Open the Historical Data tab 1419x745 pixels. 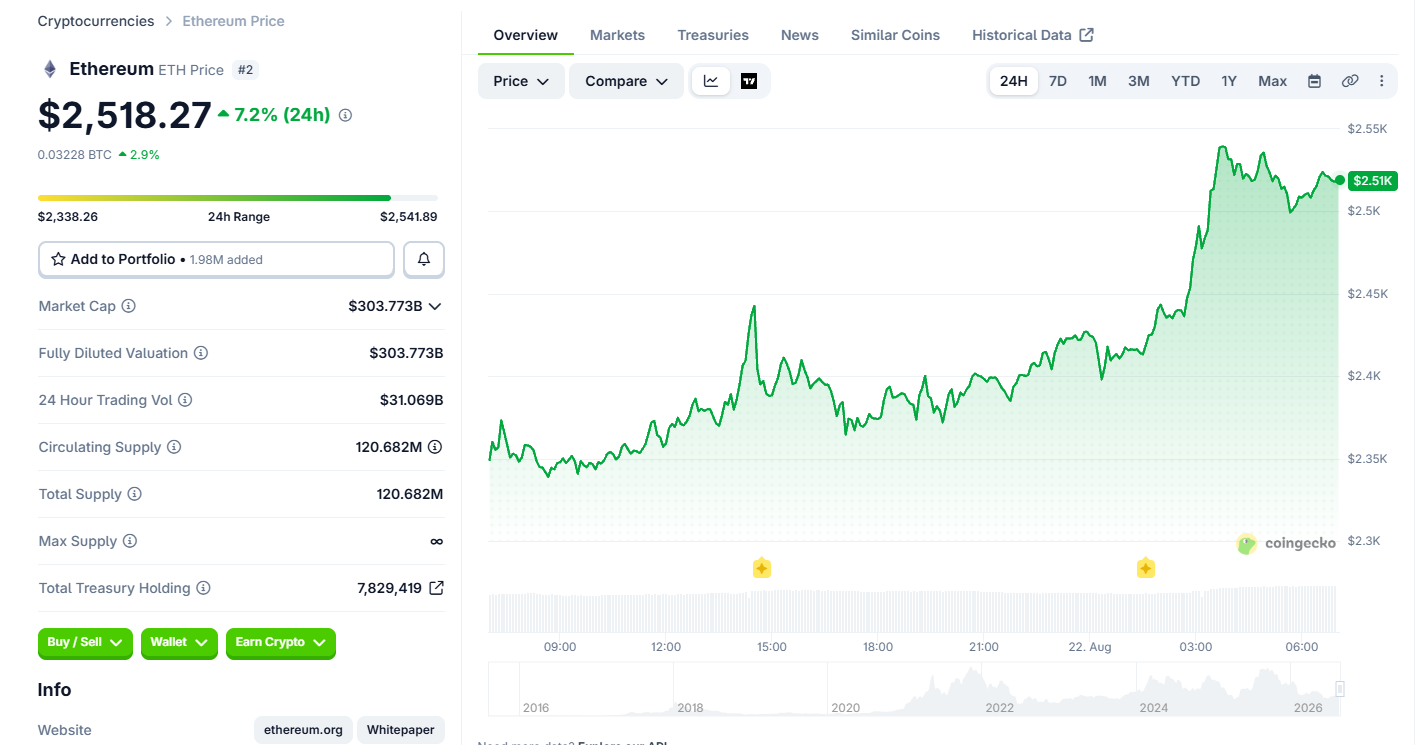coord(1033,35)
